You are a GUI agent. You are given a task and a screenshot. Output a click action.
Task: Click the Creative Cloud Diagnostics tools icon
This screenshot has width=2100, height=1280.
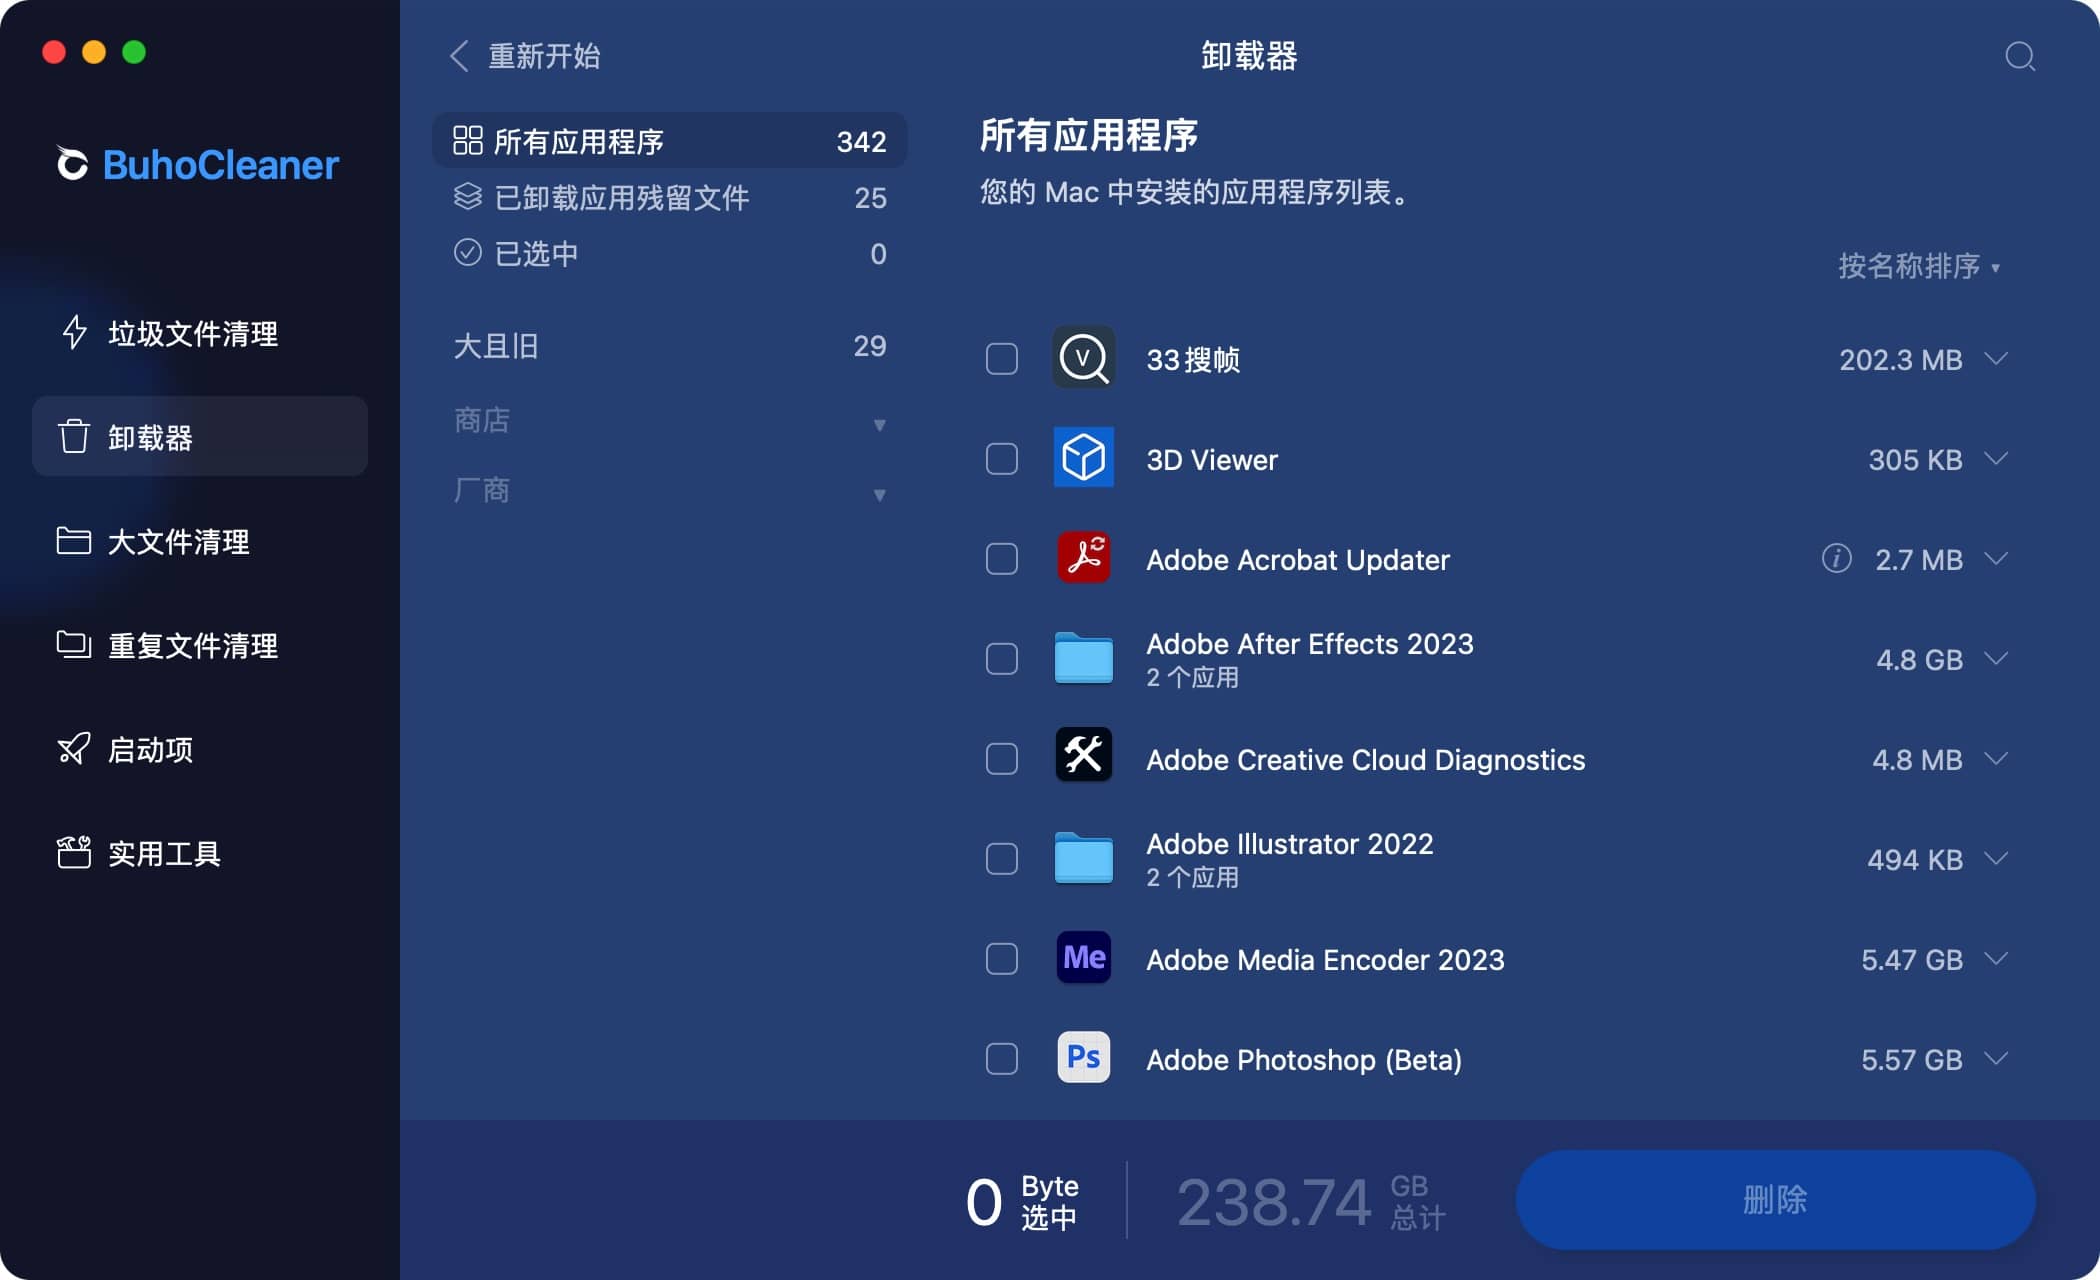[x=1084, y=756]
